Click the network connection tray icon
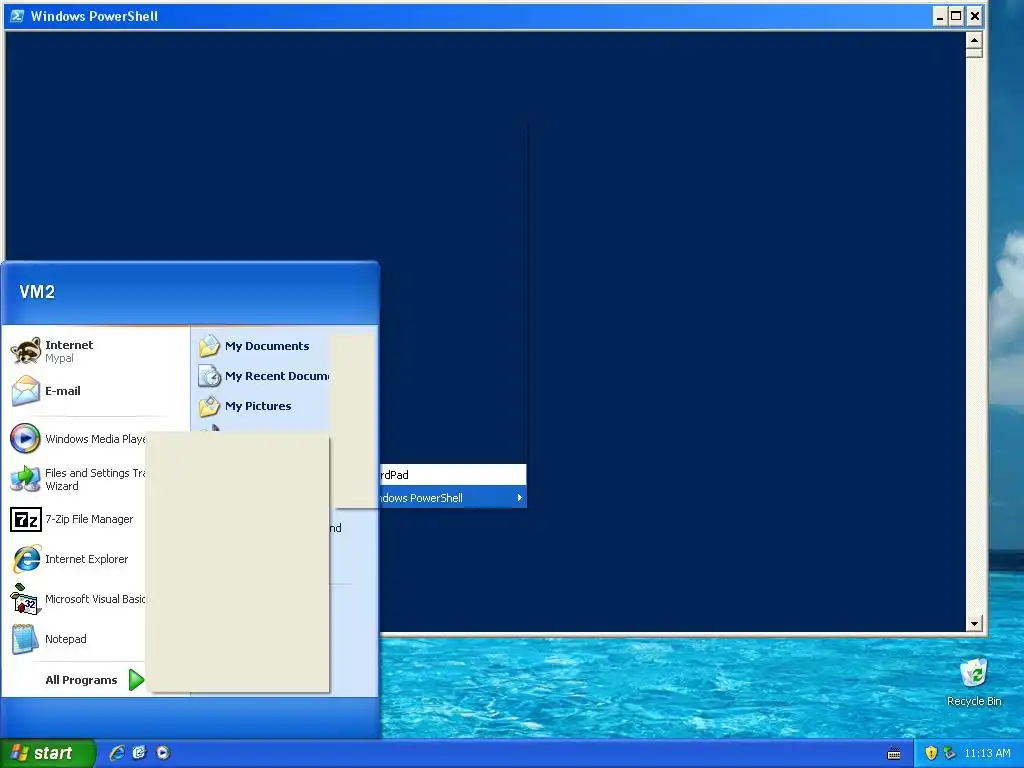The height and width of the screenshot is (768, 1024). [949, 754]
